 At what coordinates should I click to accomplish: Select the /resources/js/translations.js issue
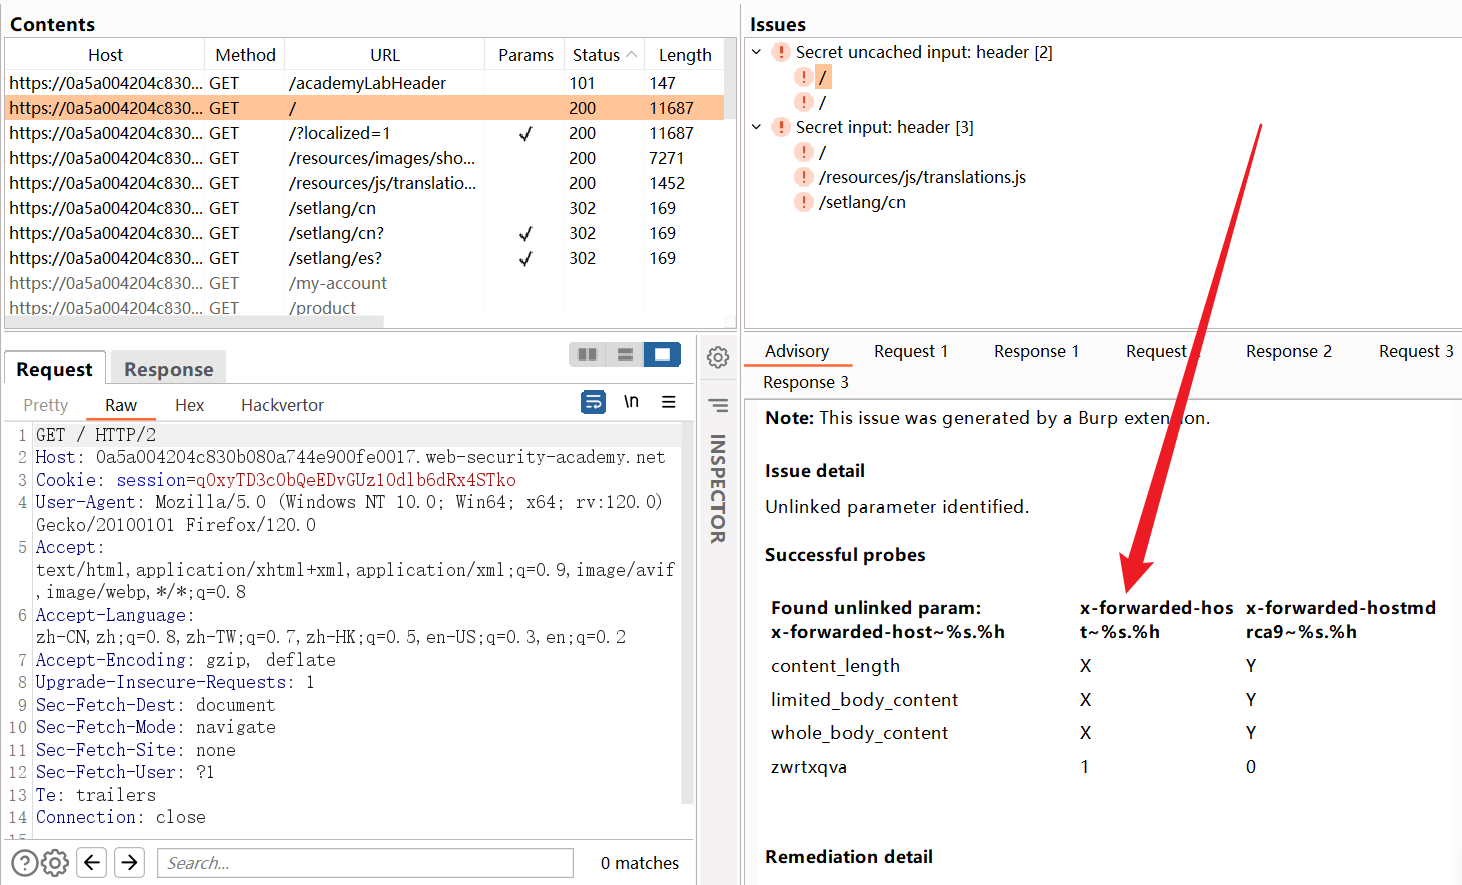click(921, 177)
